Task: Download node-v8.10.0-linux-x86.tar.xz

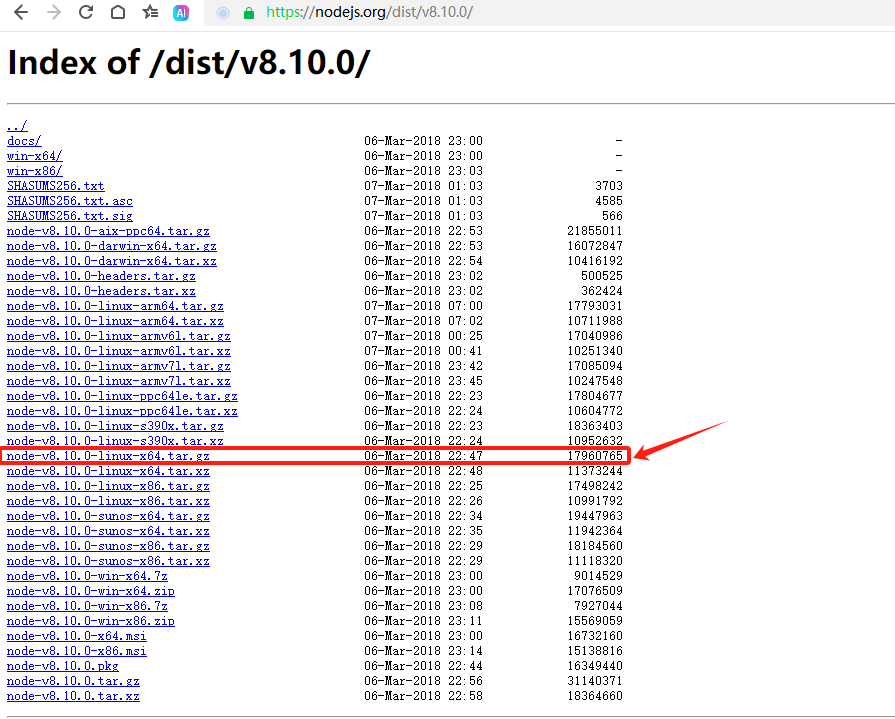Action: [108, 501]
